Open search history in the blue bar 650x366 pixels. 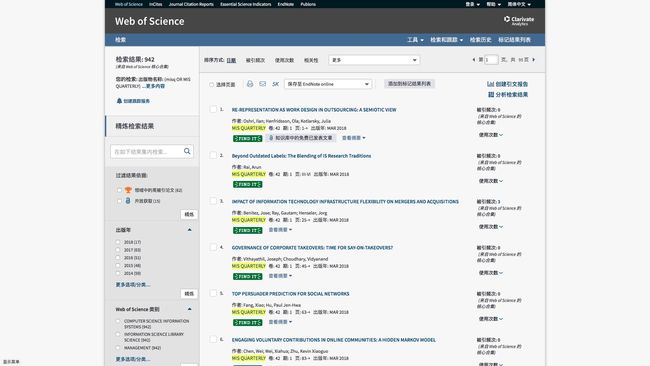(480, 40)
